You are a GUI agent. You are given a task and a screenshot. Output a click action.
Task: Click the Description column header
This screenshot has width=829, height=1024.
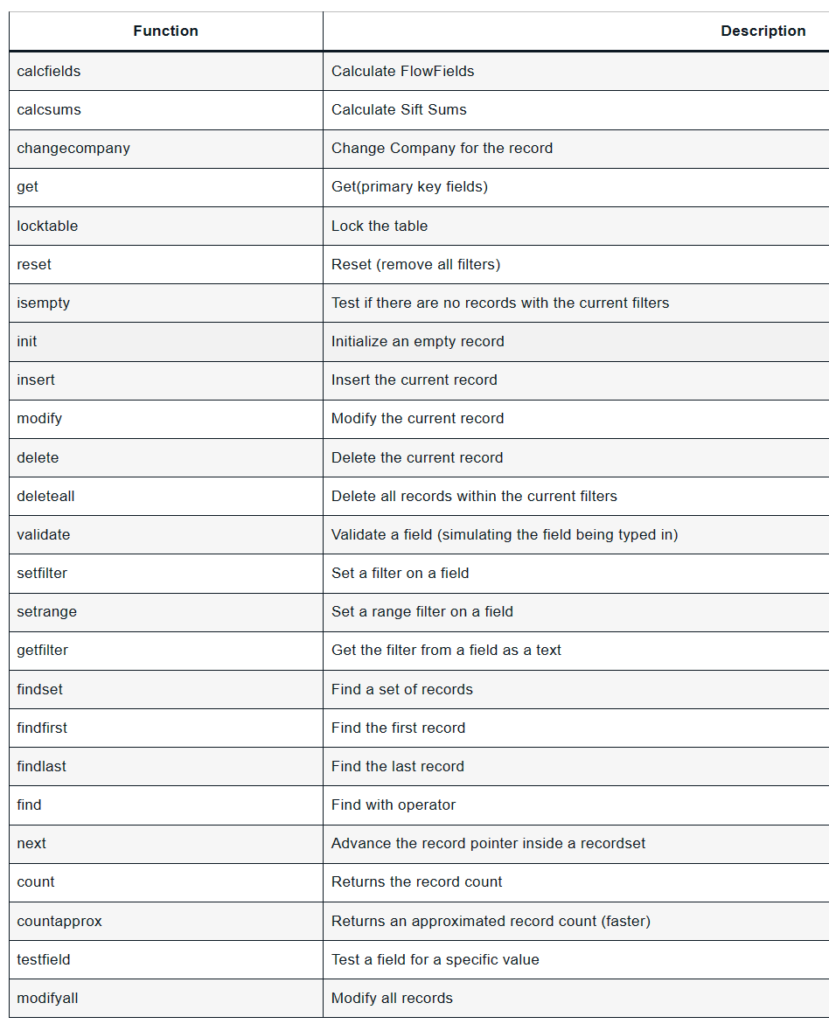pos(762,31)
